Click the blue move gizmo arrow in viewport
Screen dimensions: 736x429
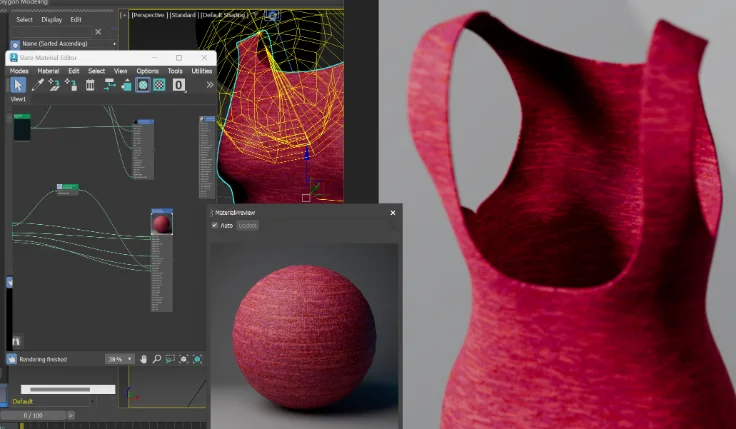pyautogui.click(x=307, y=153)
